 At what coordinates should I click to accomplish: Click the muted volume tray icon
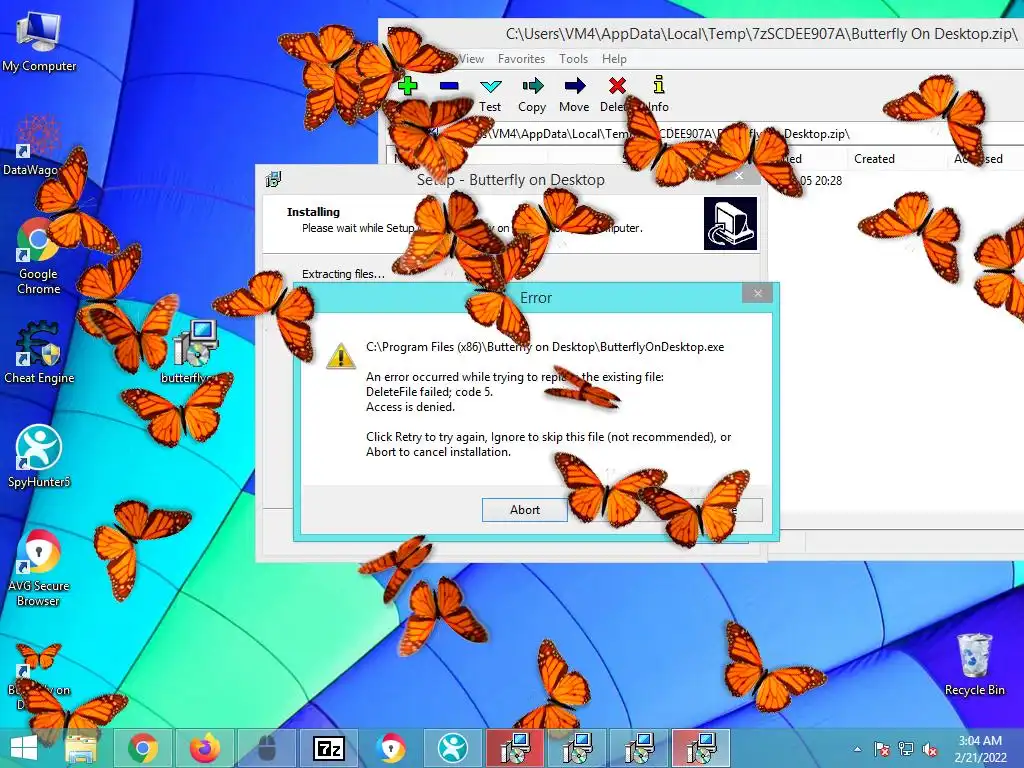[x=930, y=749]
